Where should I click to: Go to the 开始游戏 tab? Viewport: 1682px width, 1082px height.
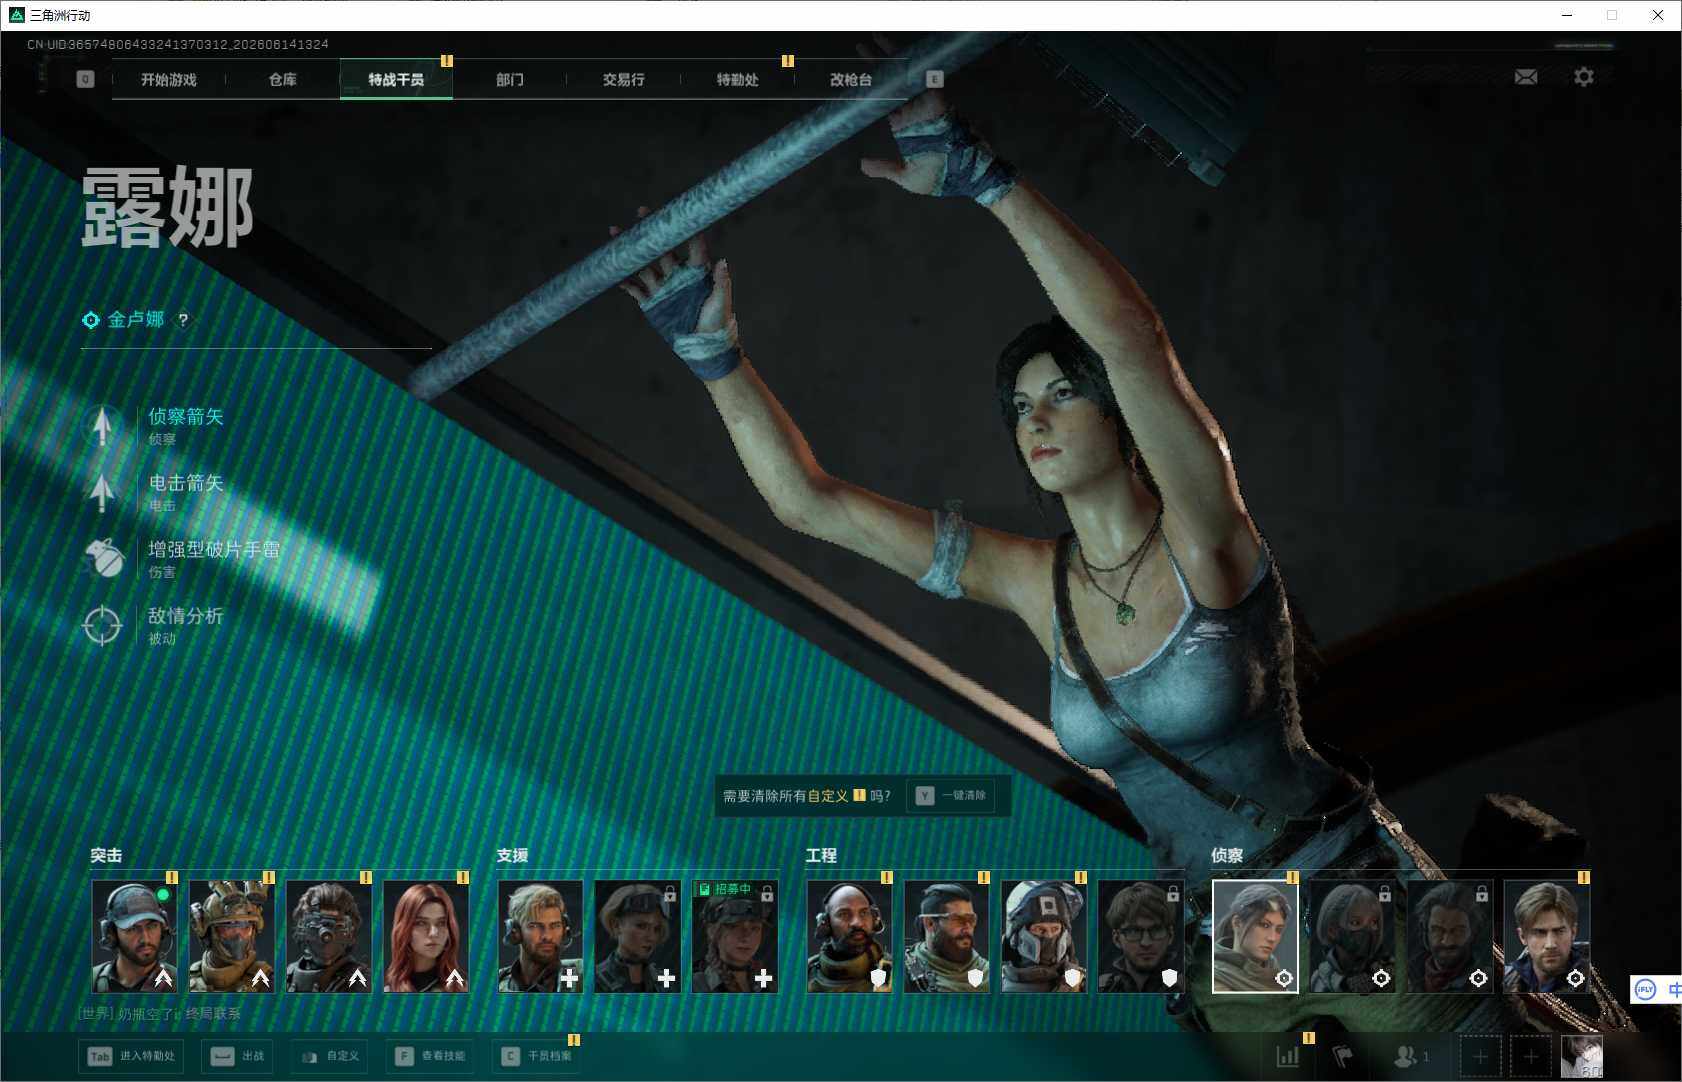169,79
